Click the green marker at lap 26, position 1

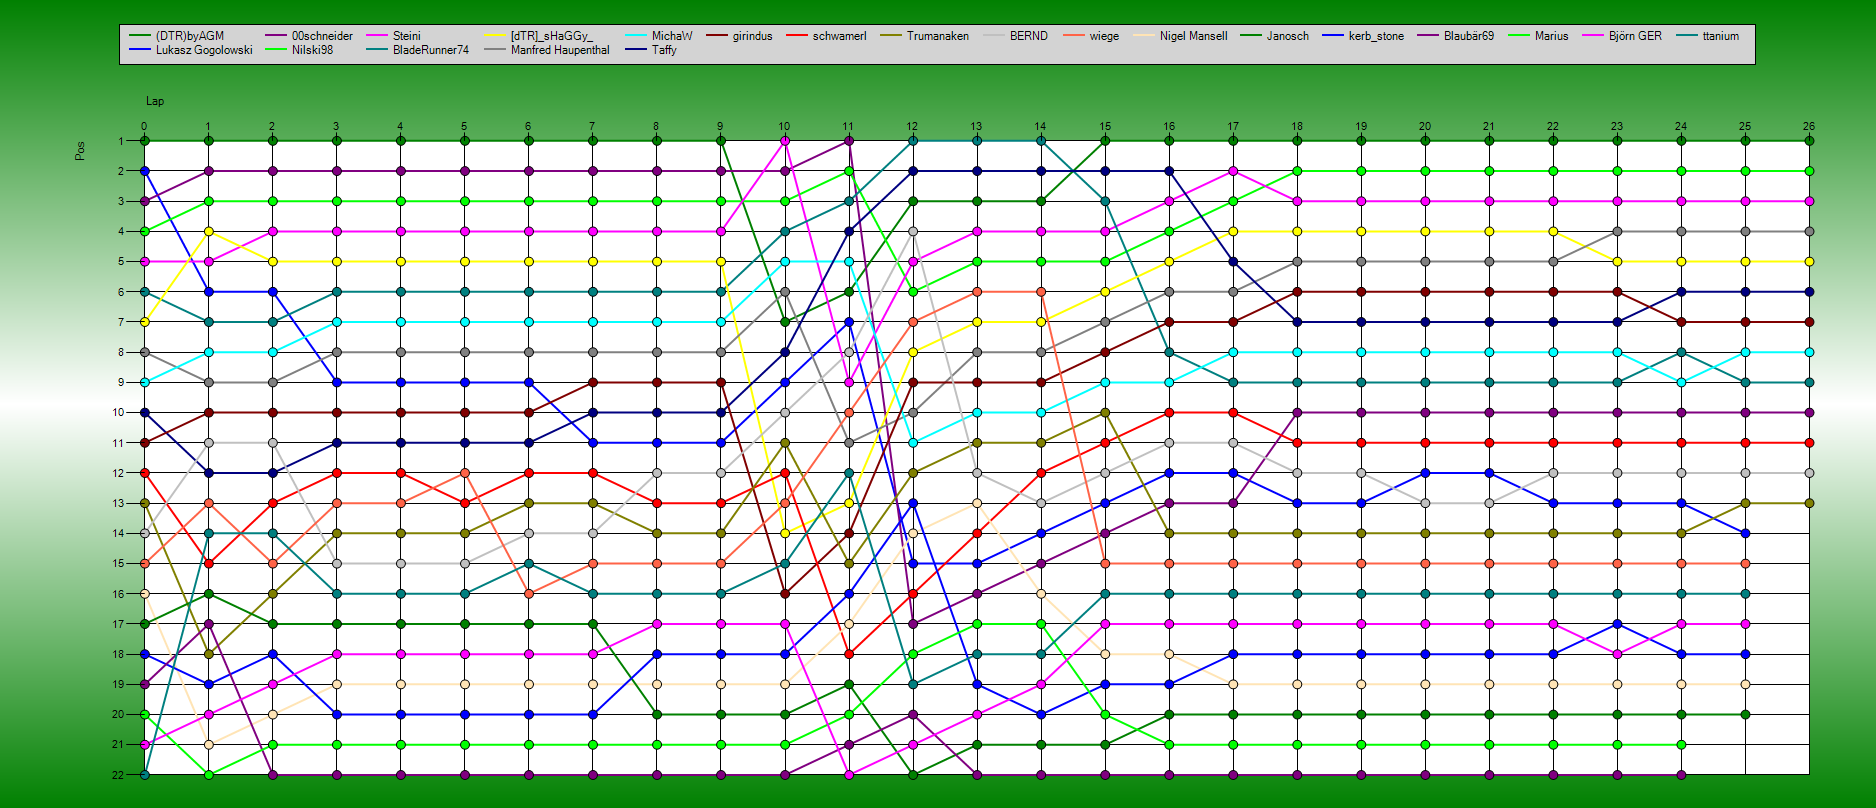point(1809,141)
